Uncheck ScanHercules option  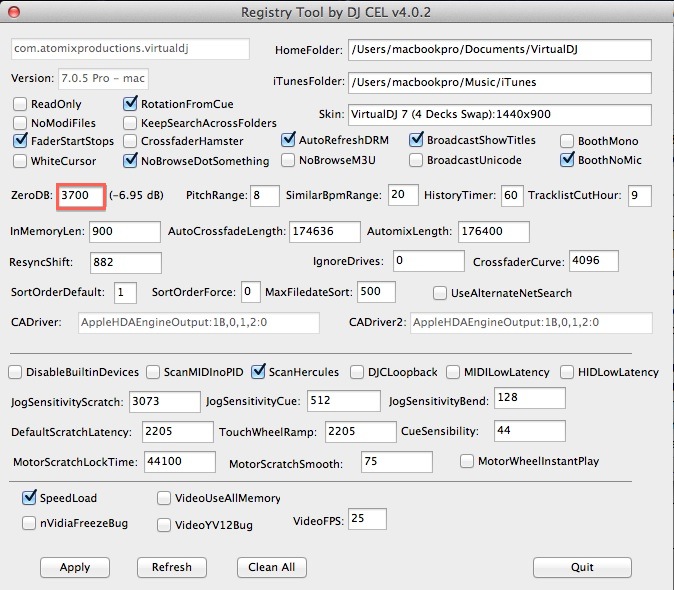point(258,372)
